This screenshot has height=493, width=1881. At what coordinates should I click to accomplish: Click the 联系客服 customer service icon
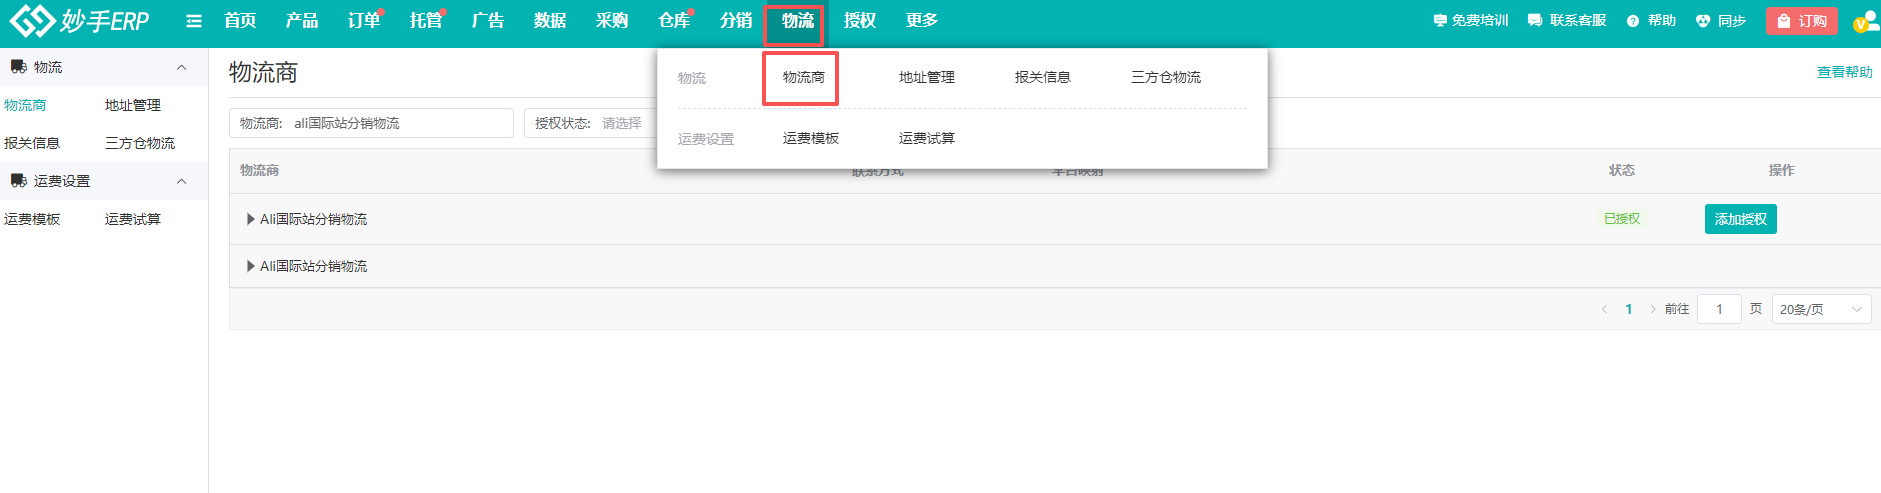click(1535, 21)
